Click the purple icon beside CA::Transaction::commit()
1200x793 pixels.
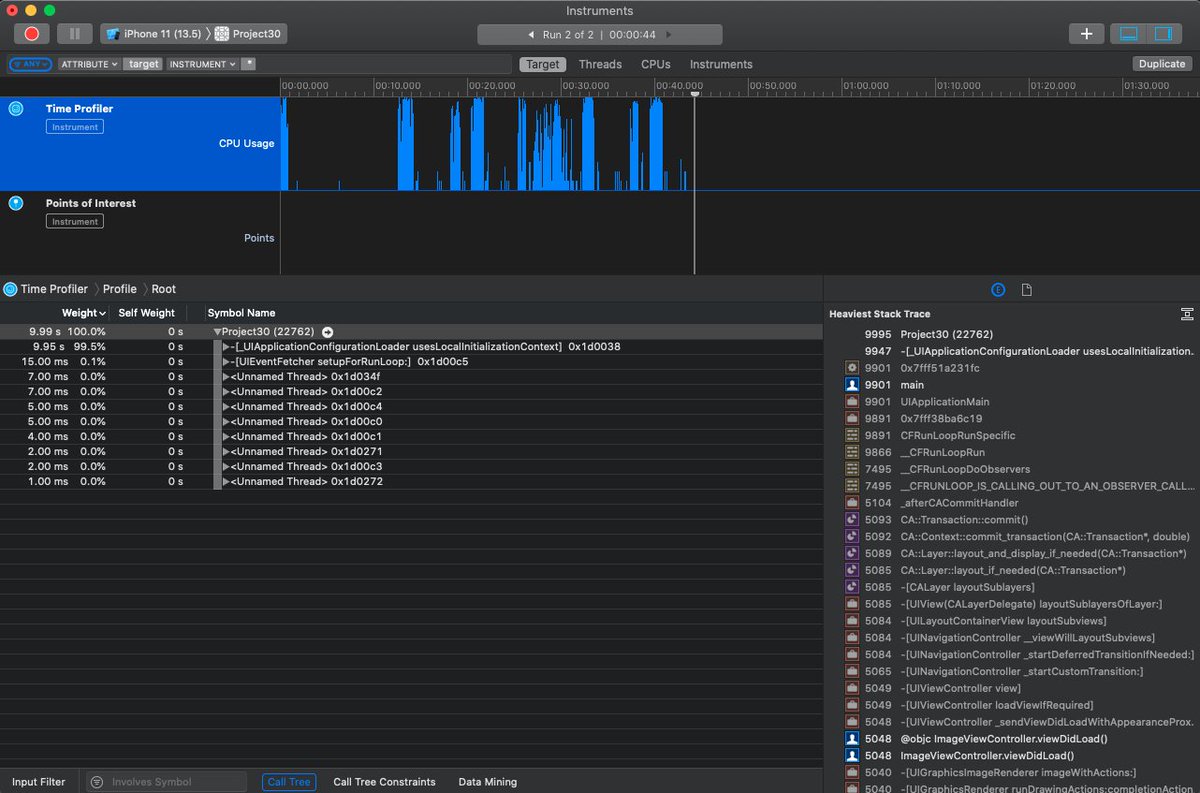click(x=853, y=520)
